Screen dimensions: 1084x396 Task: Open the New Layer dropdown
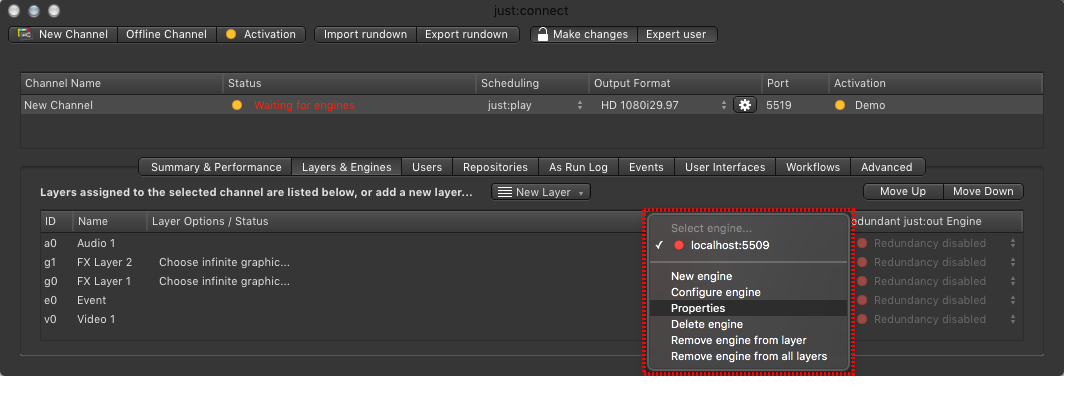point(541,192)
